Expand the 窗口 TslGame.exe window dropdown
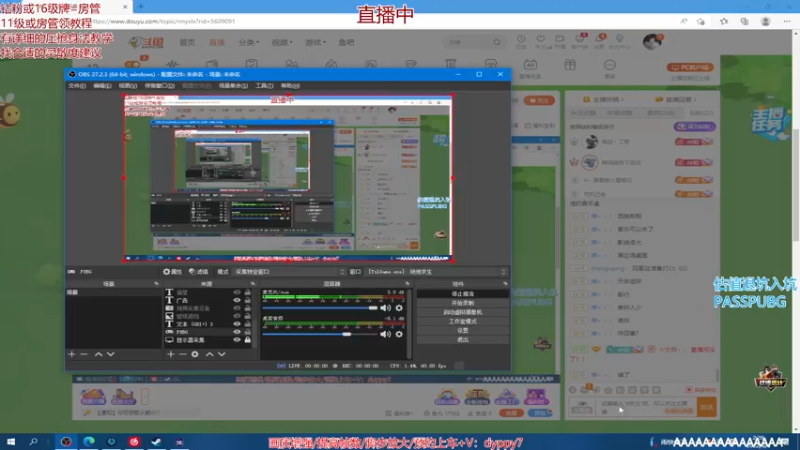800x450 pixels. (437, 272)
